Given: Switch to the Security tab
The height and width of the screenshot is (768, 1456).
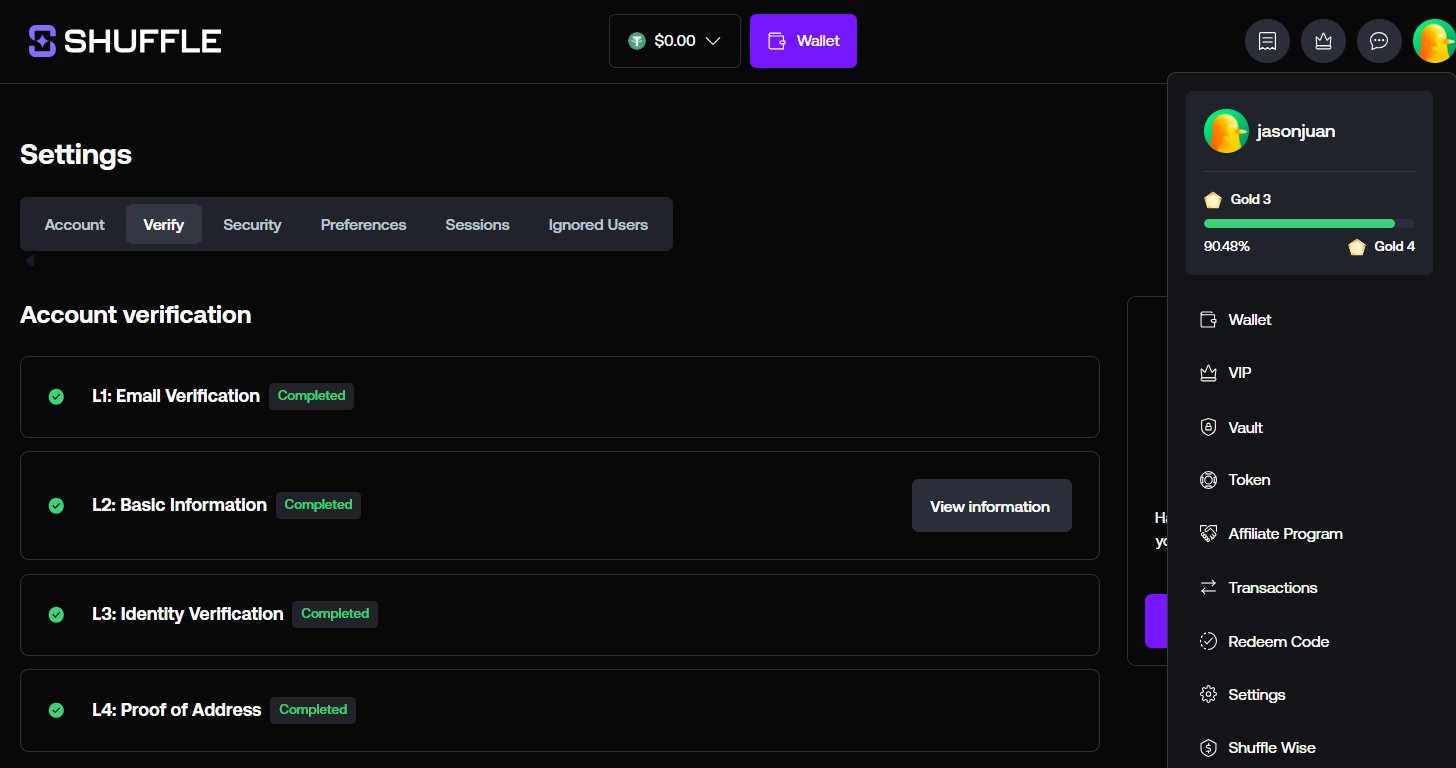Looking at the screenshot, I should [252, 225].
